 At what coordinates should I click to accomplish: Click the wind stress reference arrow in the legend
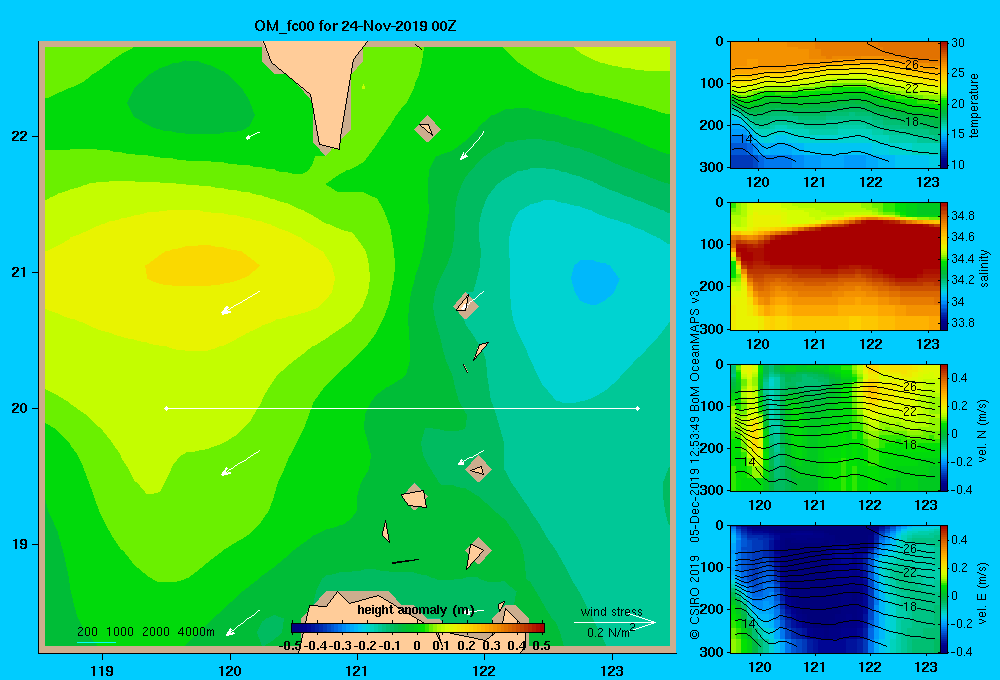(614, 622)
